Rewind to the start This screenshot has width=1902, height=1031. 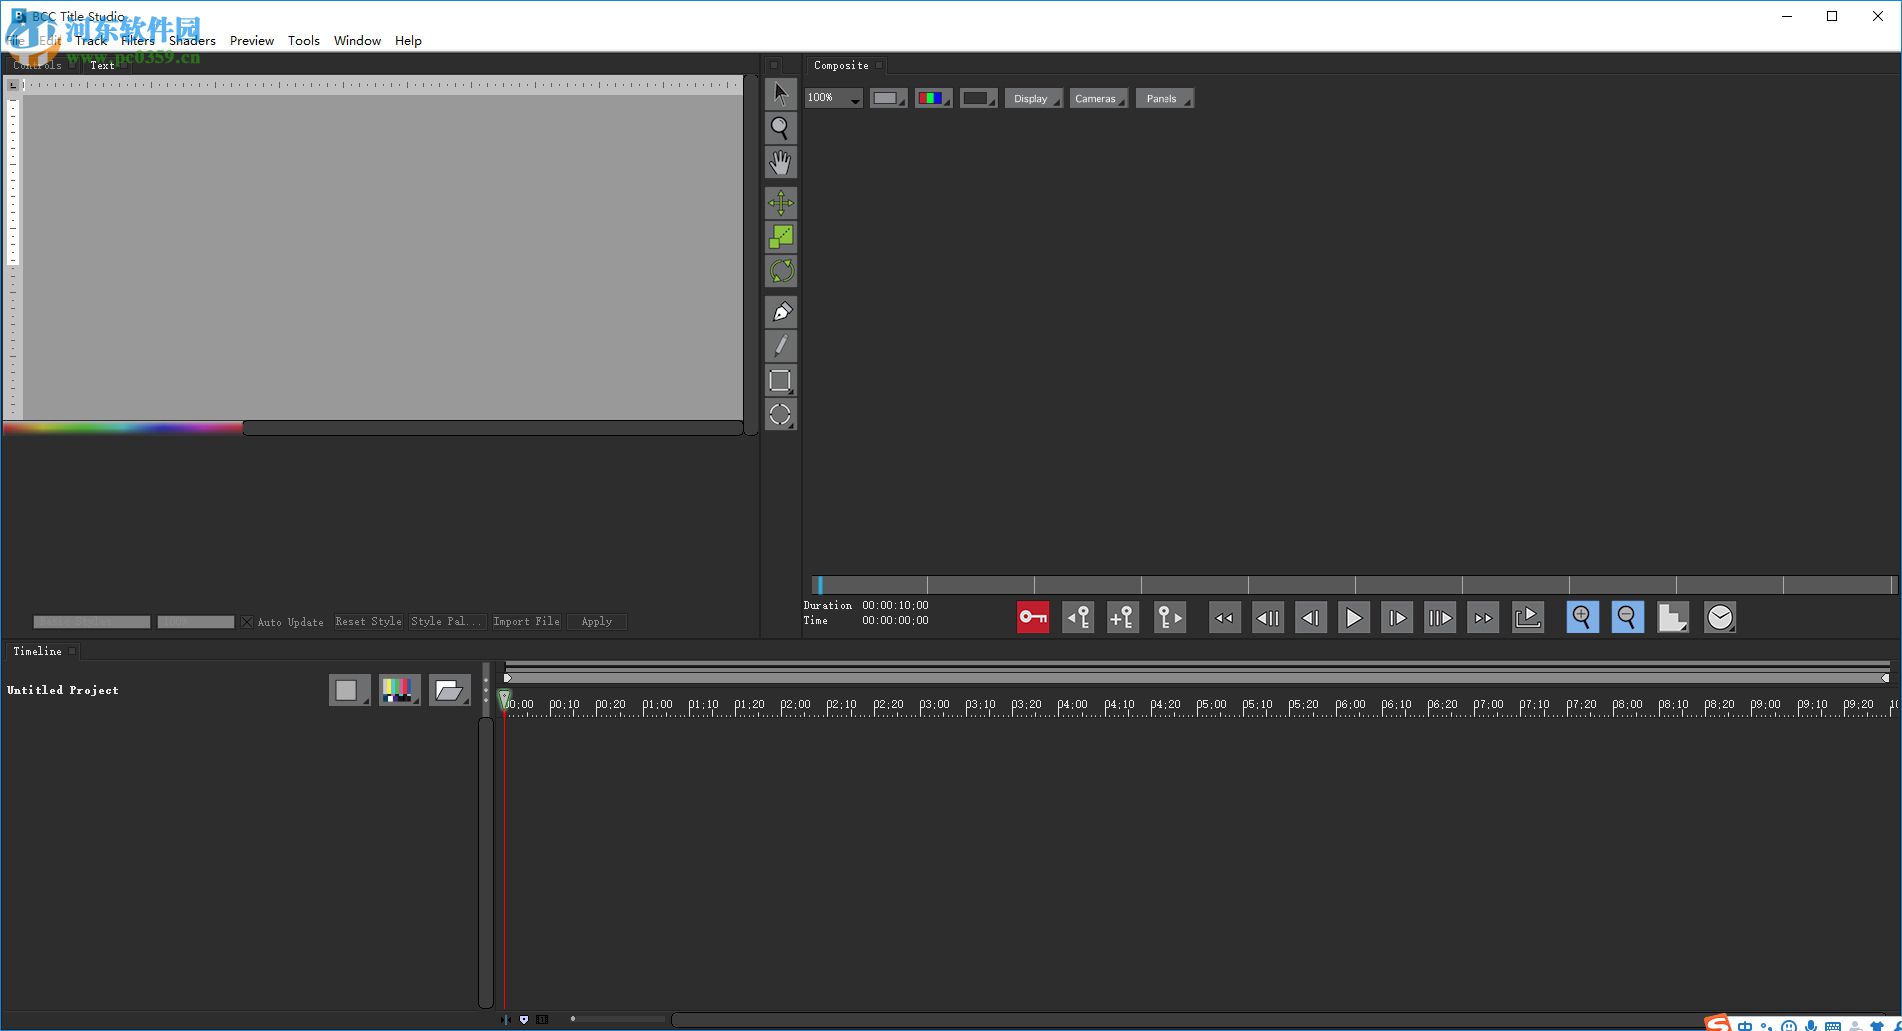[1225, 617]
